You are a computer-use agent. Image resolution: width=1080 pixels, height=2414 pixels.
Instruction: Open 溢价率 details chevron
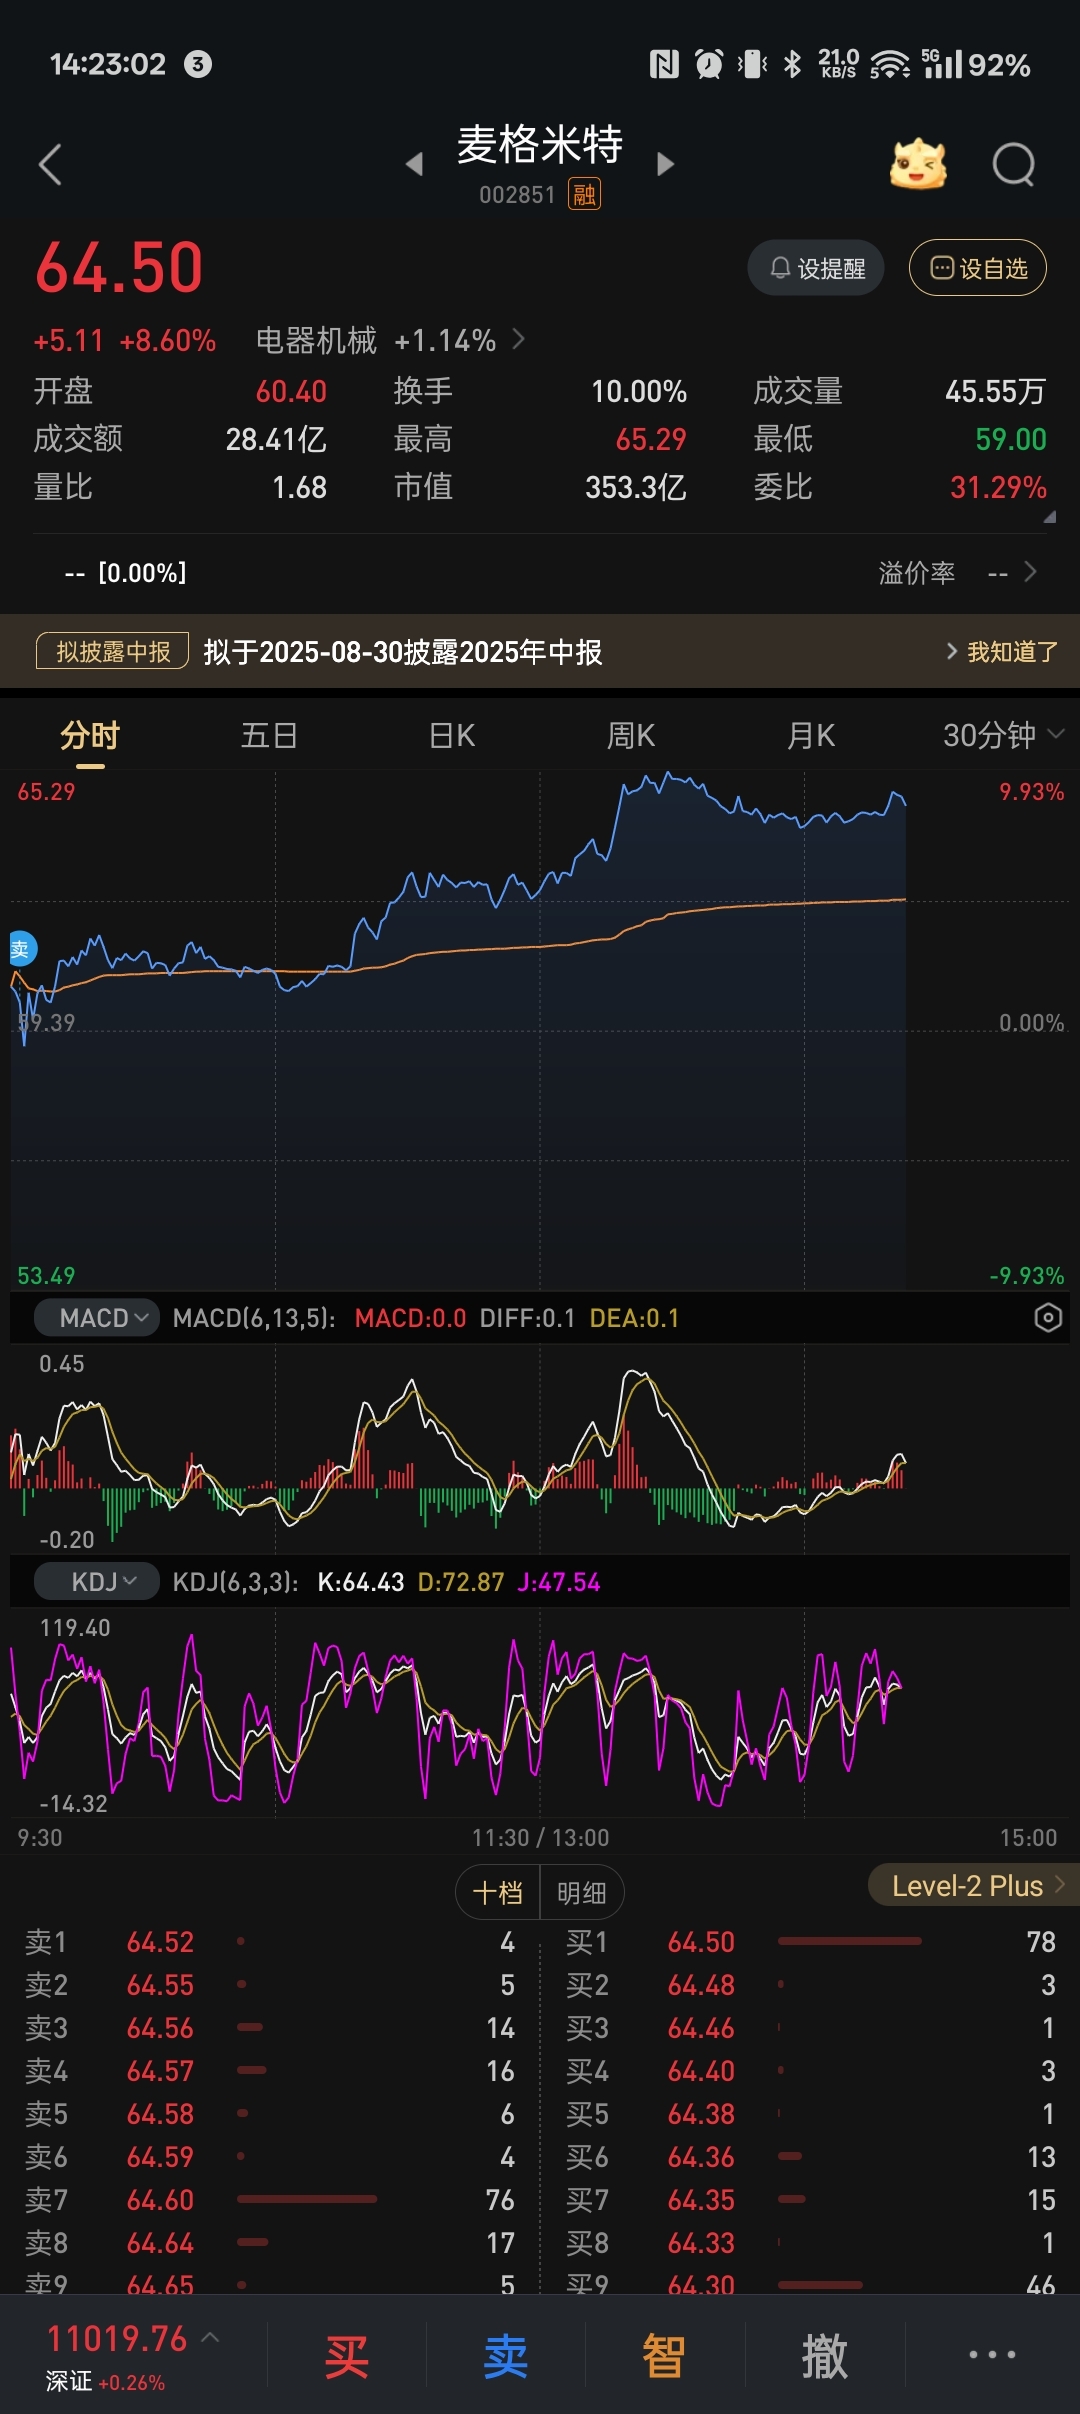(x=1031, y=572)
